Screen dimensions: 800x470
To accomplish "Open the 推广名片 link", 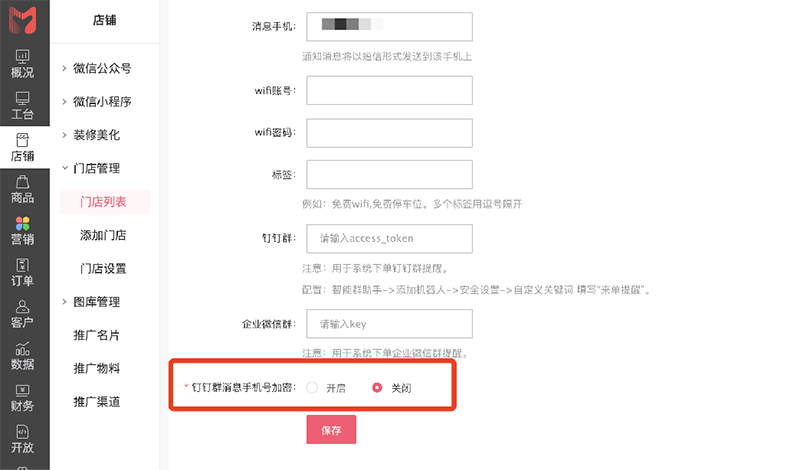I will (x=96, y=335).
